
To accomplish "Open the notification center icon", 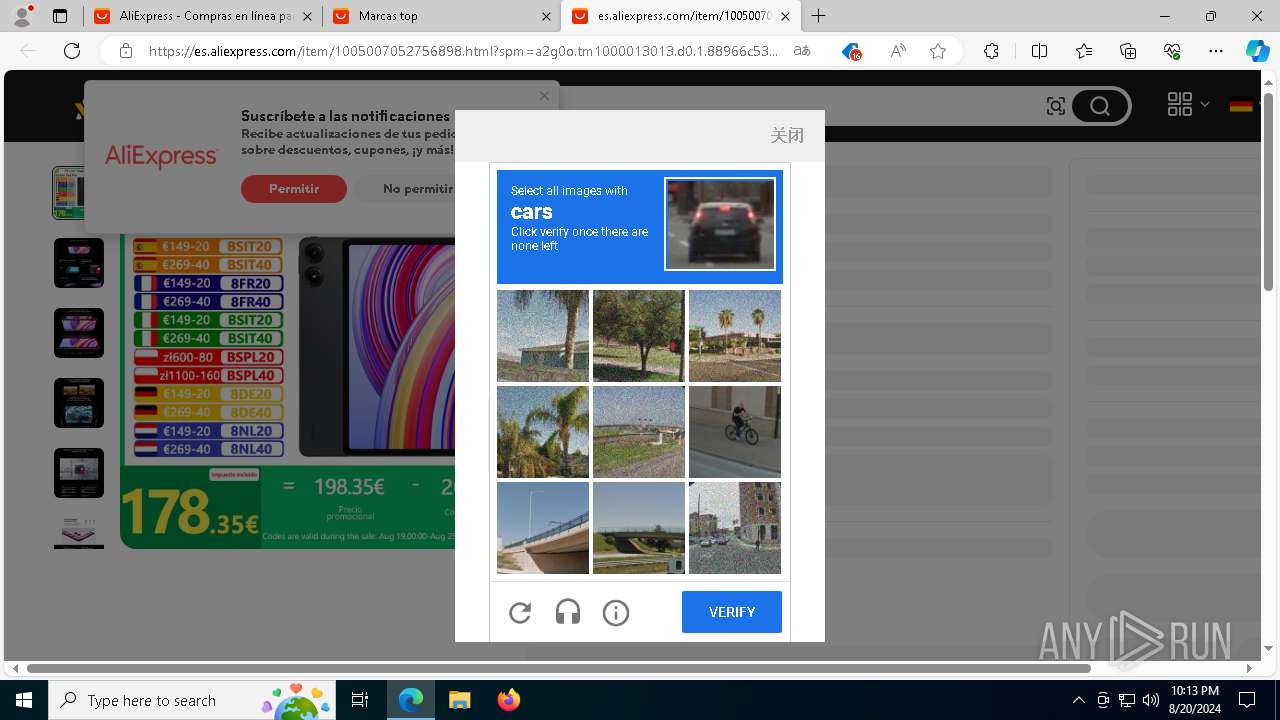I will (x=1247, y=700).
